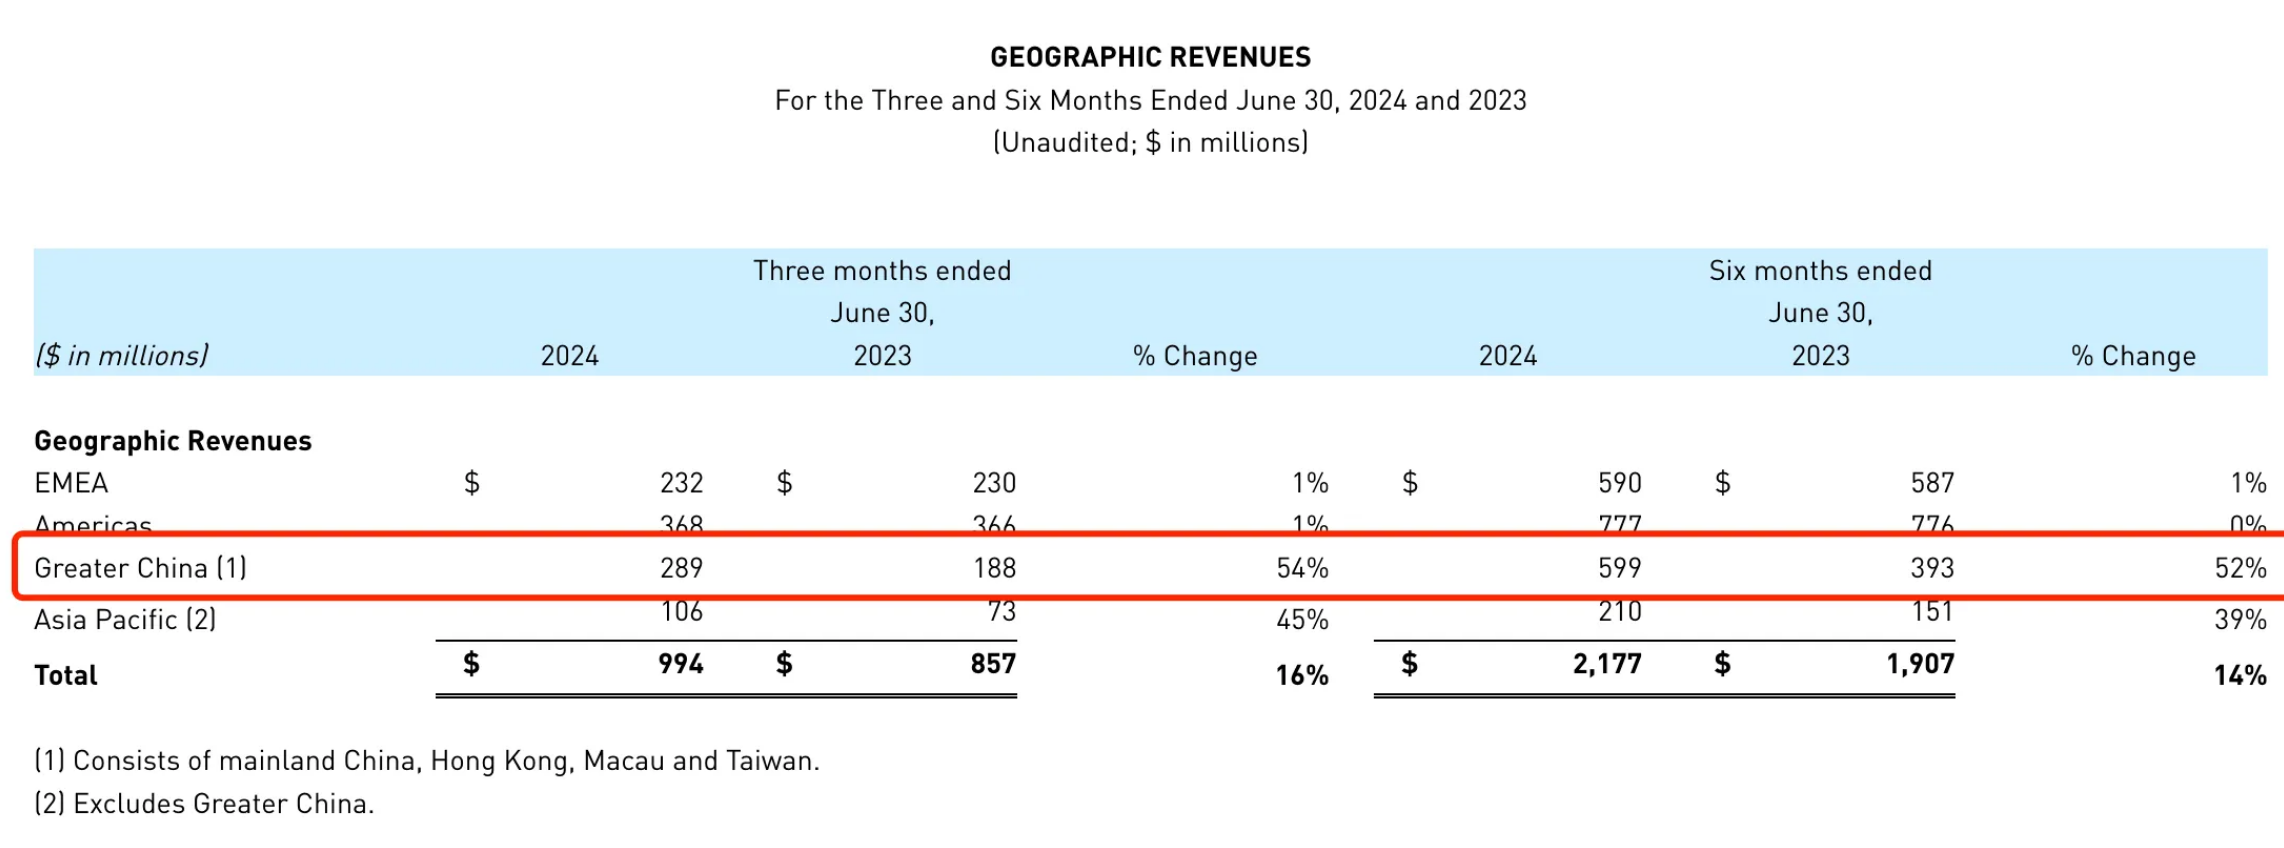
Task: Select the bold "Geographic Revenues" section heading
Action: [173, 441]
